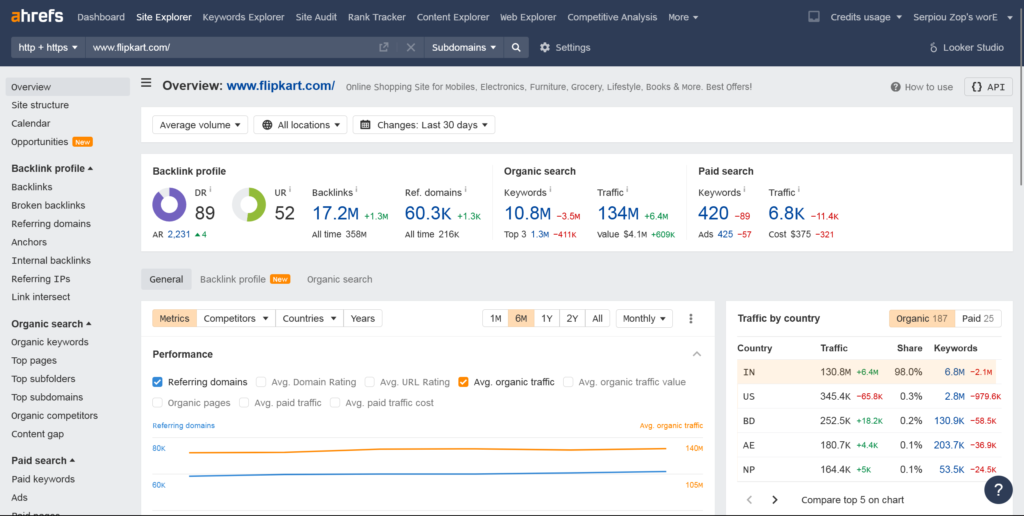1024x516 pixels.
Task: Switch to Backlink profile tab
Action: coord(245,279)
